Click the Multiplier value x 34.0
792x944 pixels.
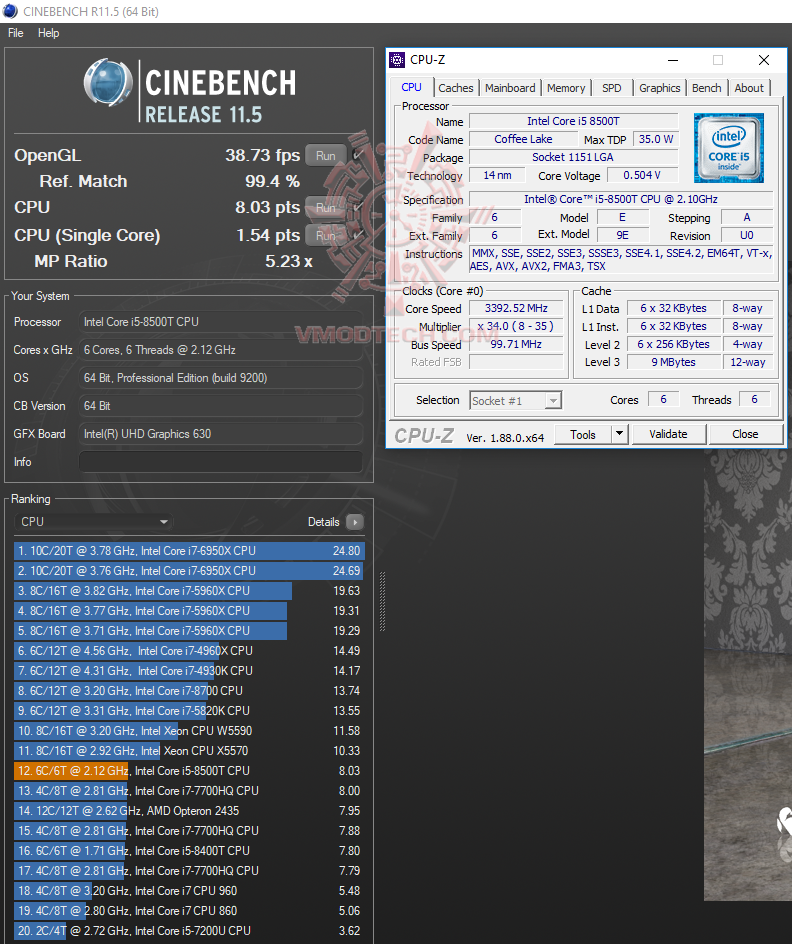coord(516,326)
